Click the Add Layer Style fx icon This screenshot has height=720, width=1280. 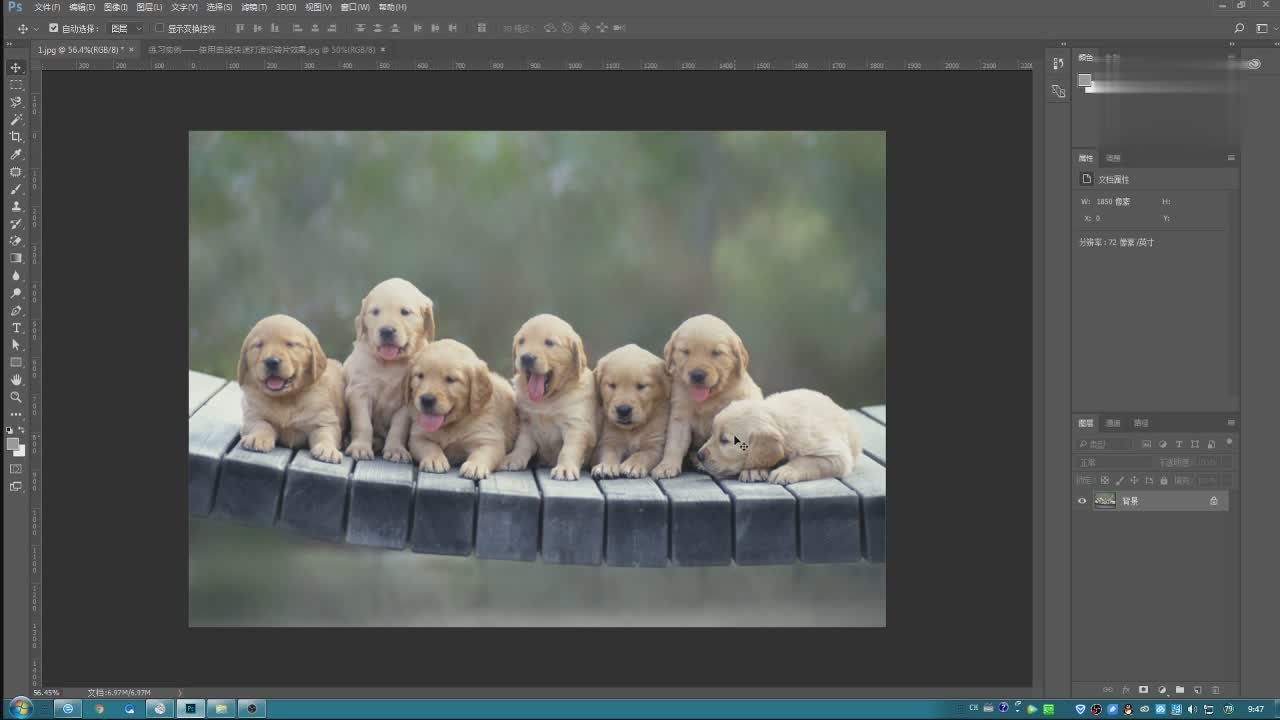[1125, 690]
